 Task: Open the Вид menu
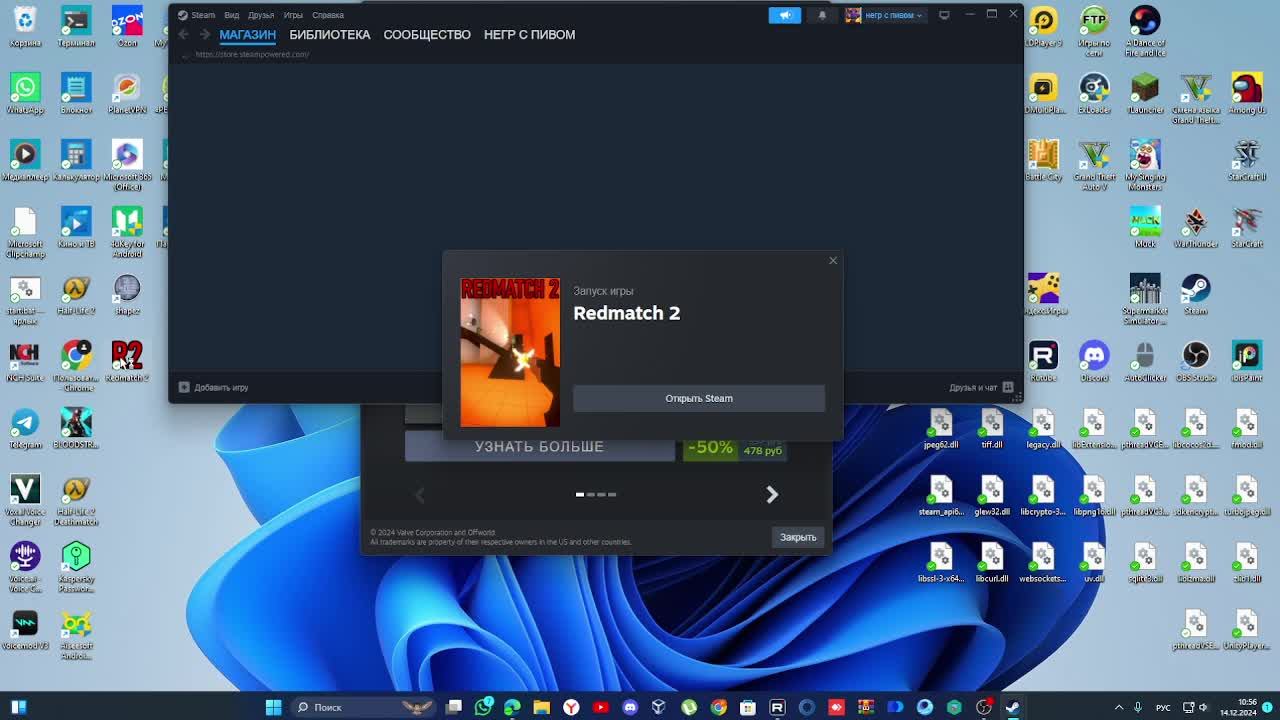tap(231, 15)
